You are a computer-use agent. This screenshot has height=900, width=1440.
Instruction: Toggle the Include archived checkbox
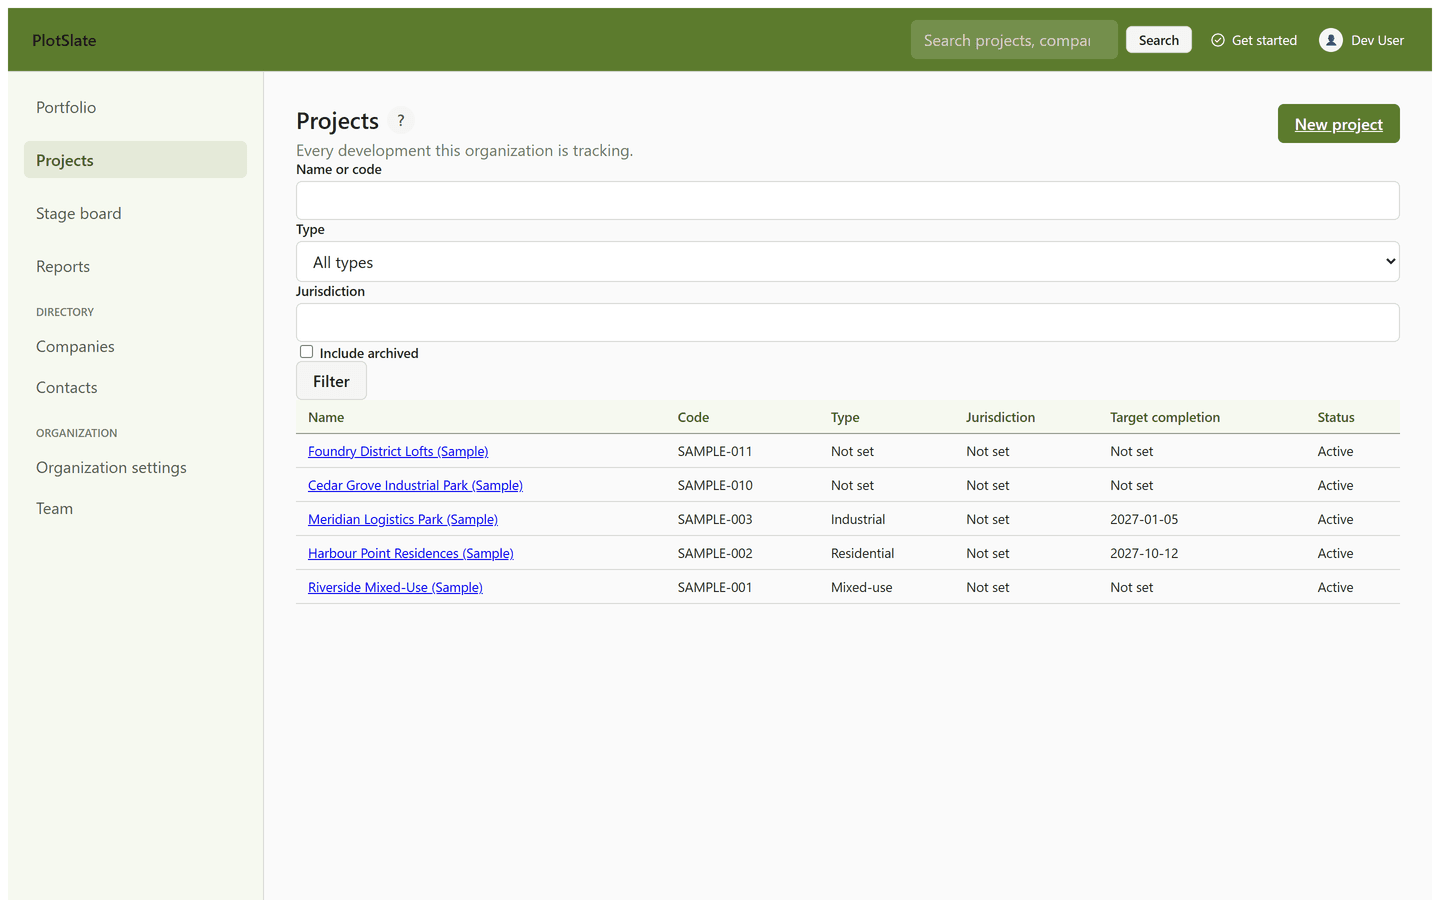(x=307, y=352)
